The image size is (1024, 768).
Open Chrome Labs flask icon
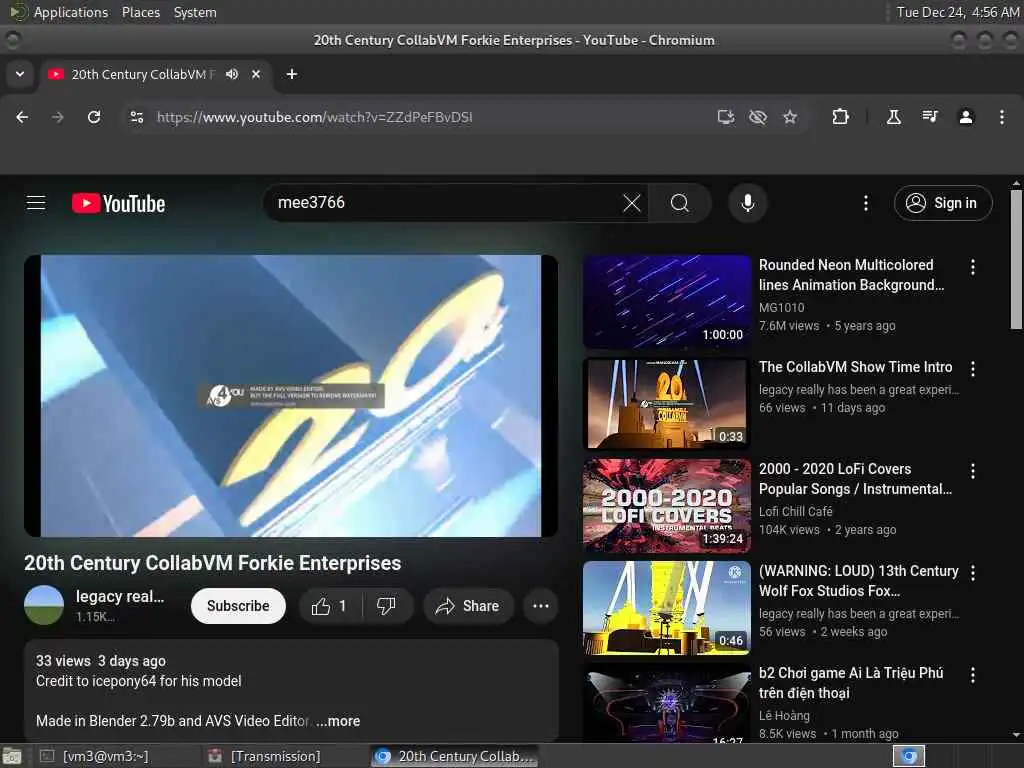[894, 117]
